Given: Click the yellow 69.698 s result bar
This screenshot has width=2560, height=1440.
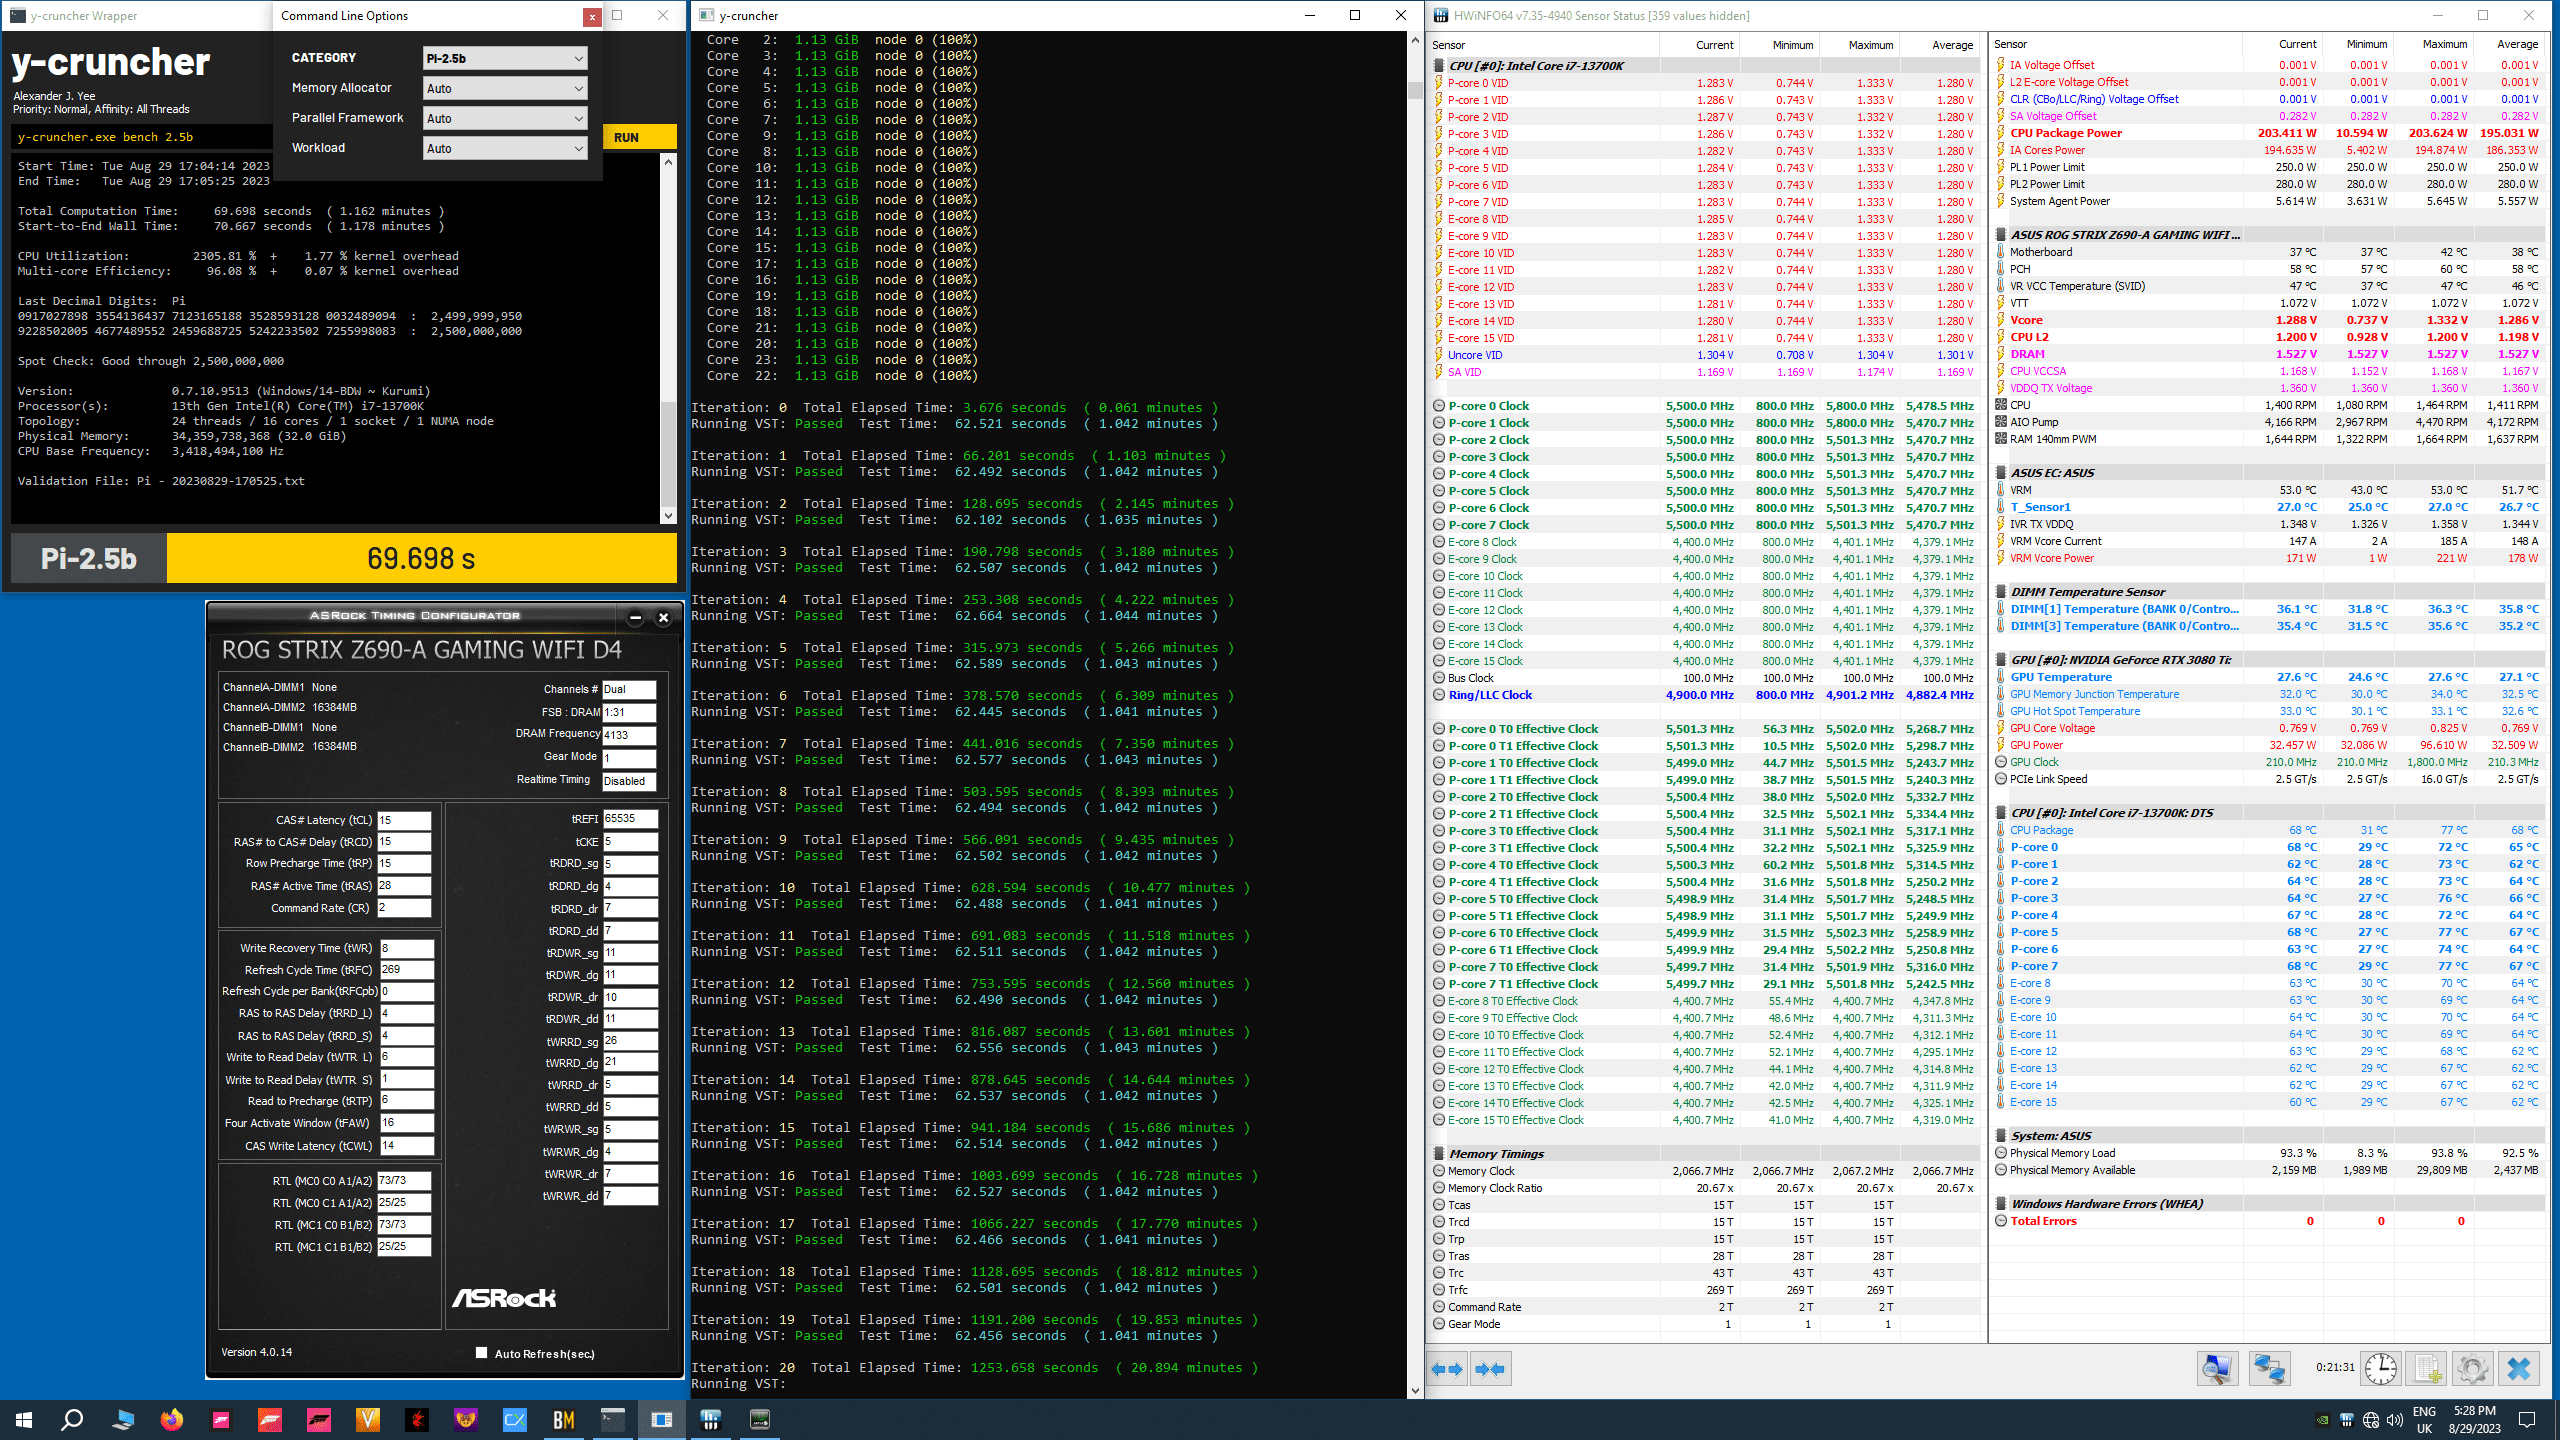Looking at the screenshot, I should pos(421,558).
